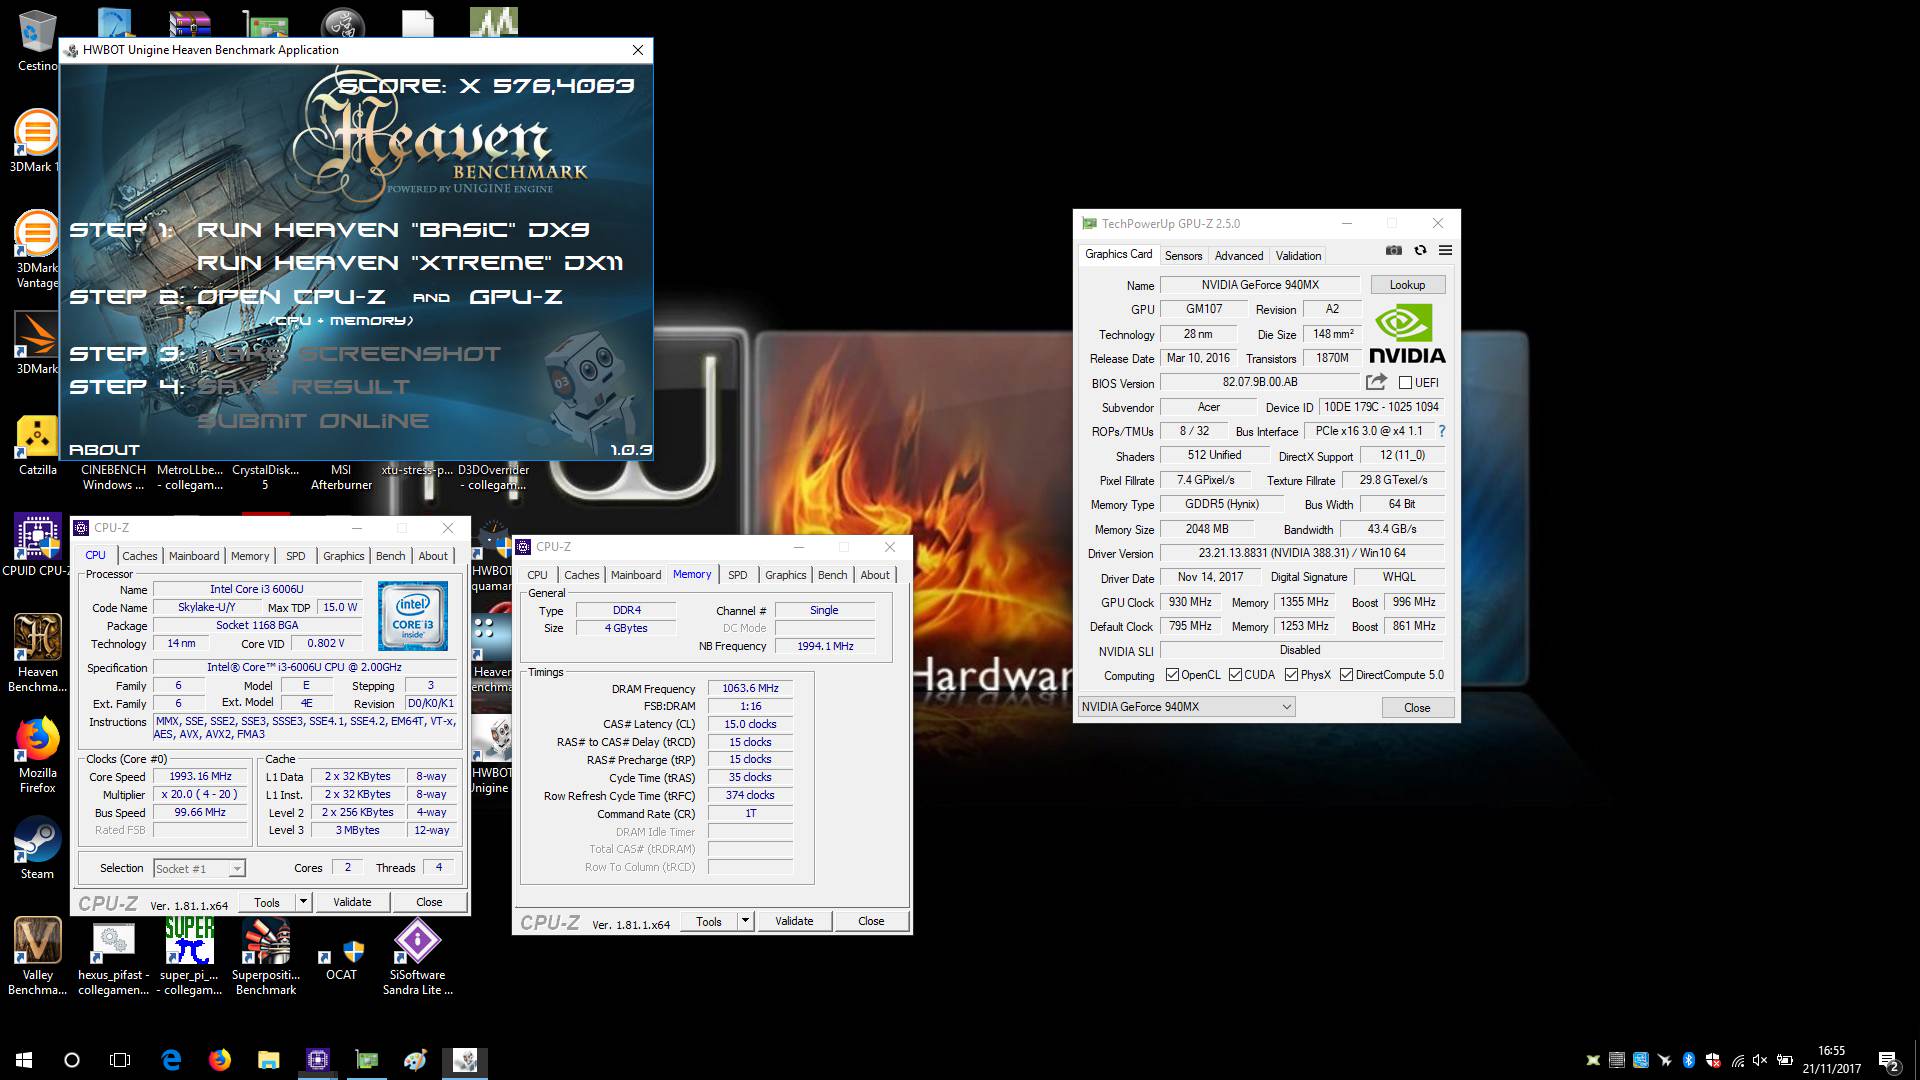Toggle the CUDA checkbox in GPU-Z
The height and width of the screenshot is (1080, 1920).
tap(1236, 675)
